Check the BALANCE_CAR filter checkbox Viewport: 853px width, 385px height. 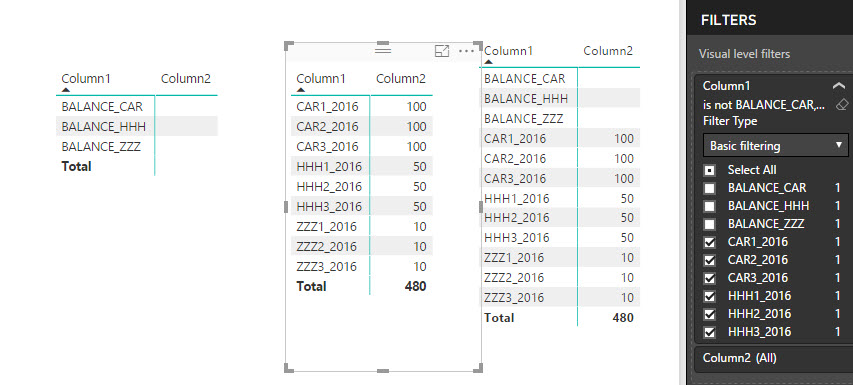pyautogui.click(x=709, y=188)
